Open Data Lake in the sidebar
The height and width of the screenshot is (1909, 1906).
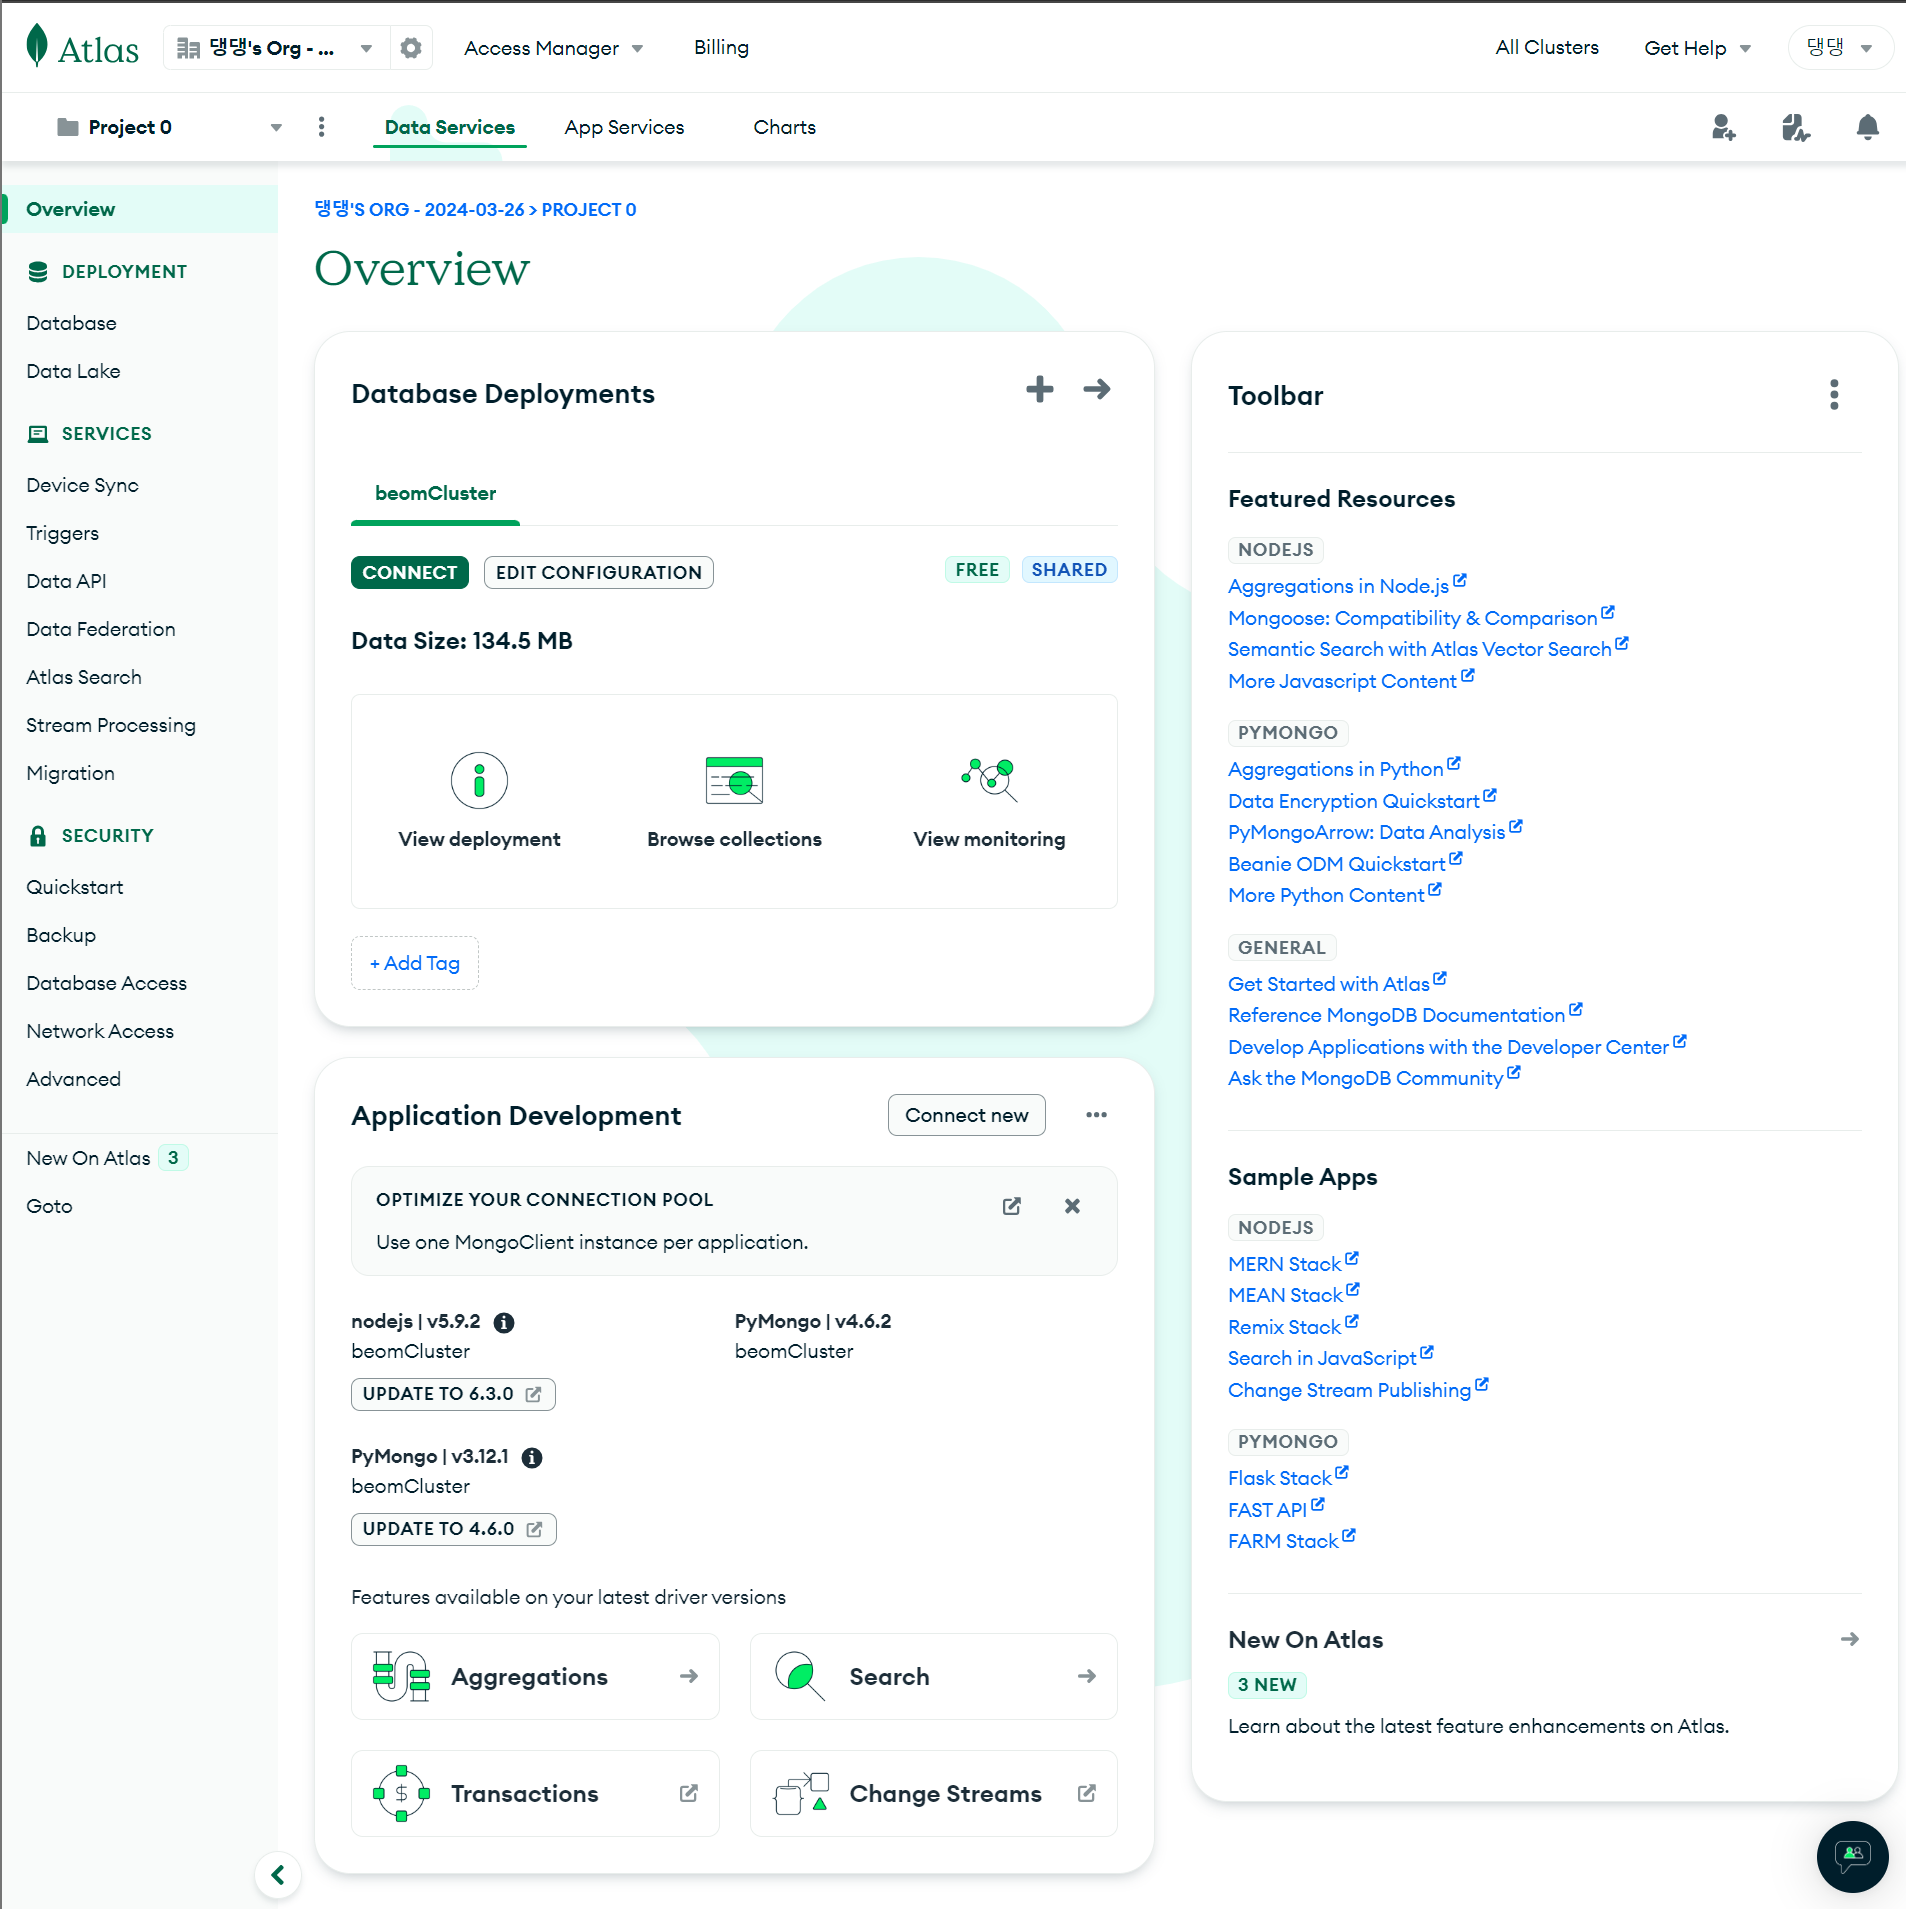(73, 371)
